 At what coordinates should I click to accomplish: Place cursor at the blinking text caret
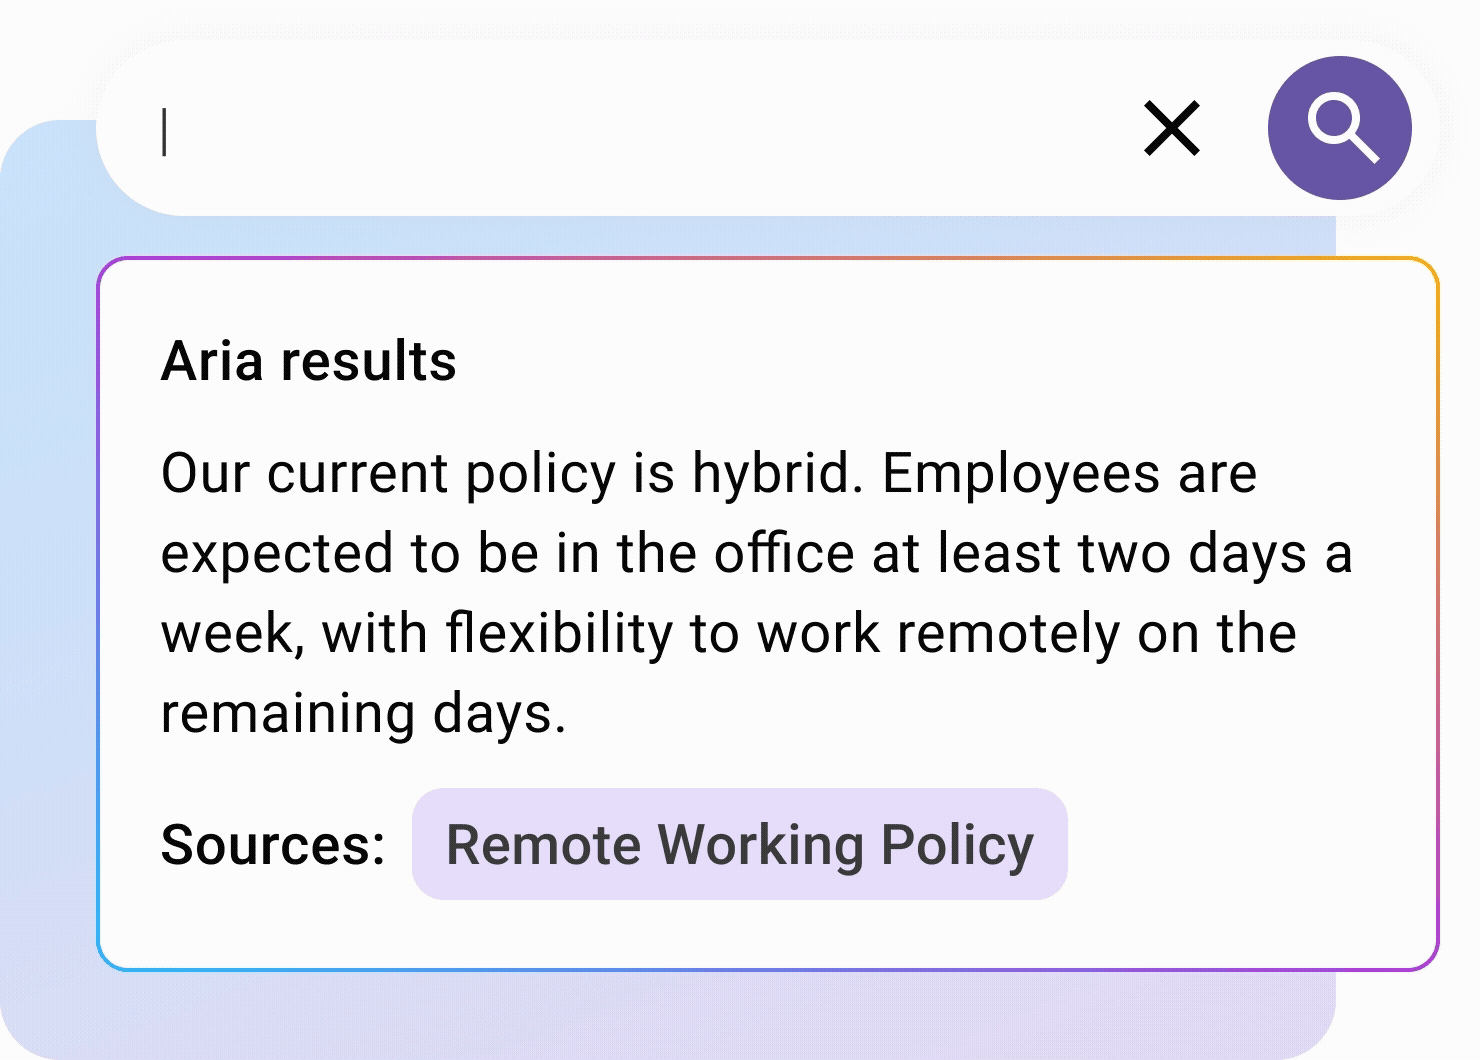coord(165,132)
